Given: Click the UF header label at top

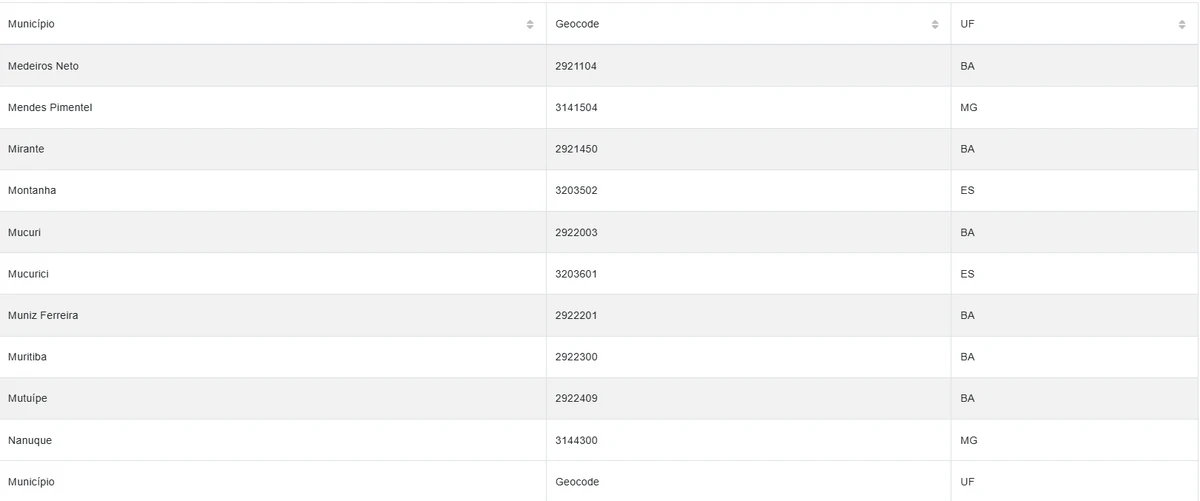Looking at the screenshot, I should coord(967,24).
